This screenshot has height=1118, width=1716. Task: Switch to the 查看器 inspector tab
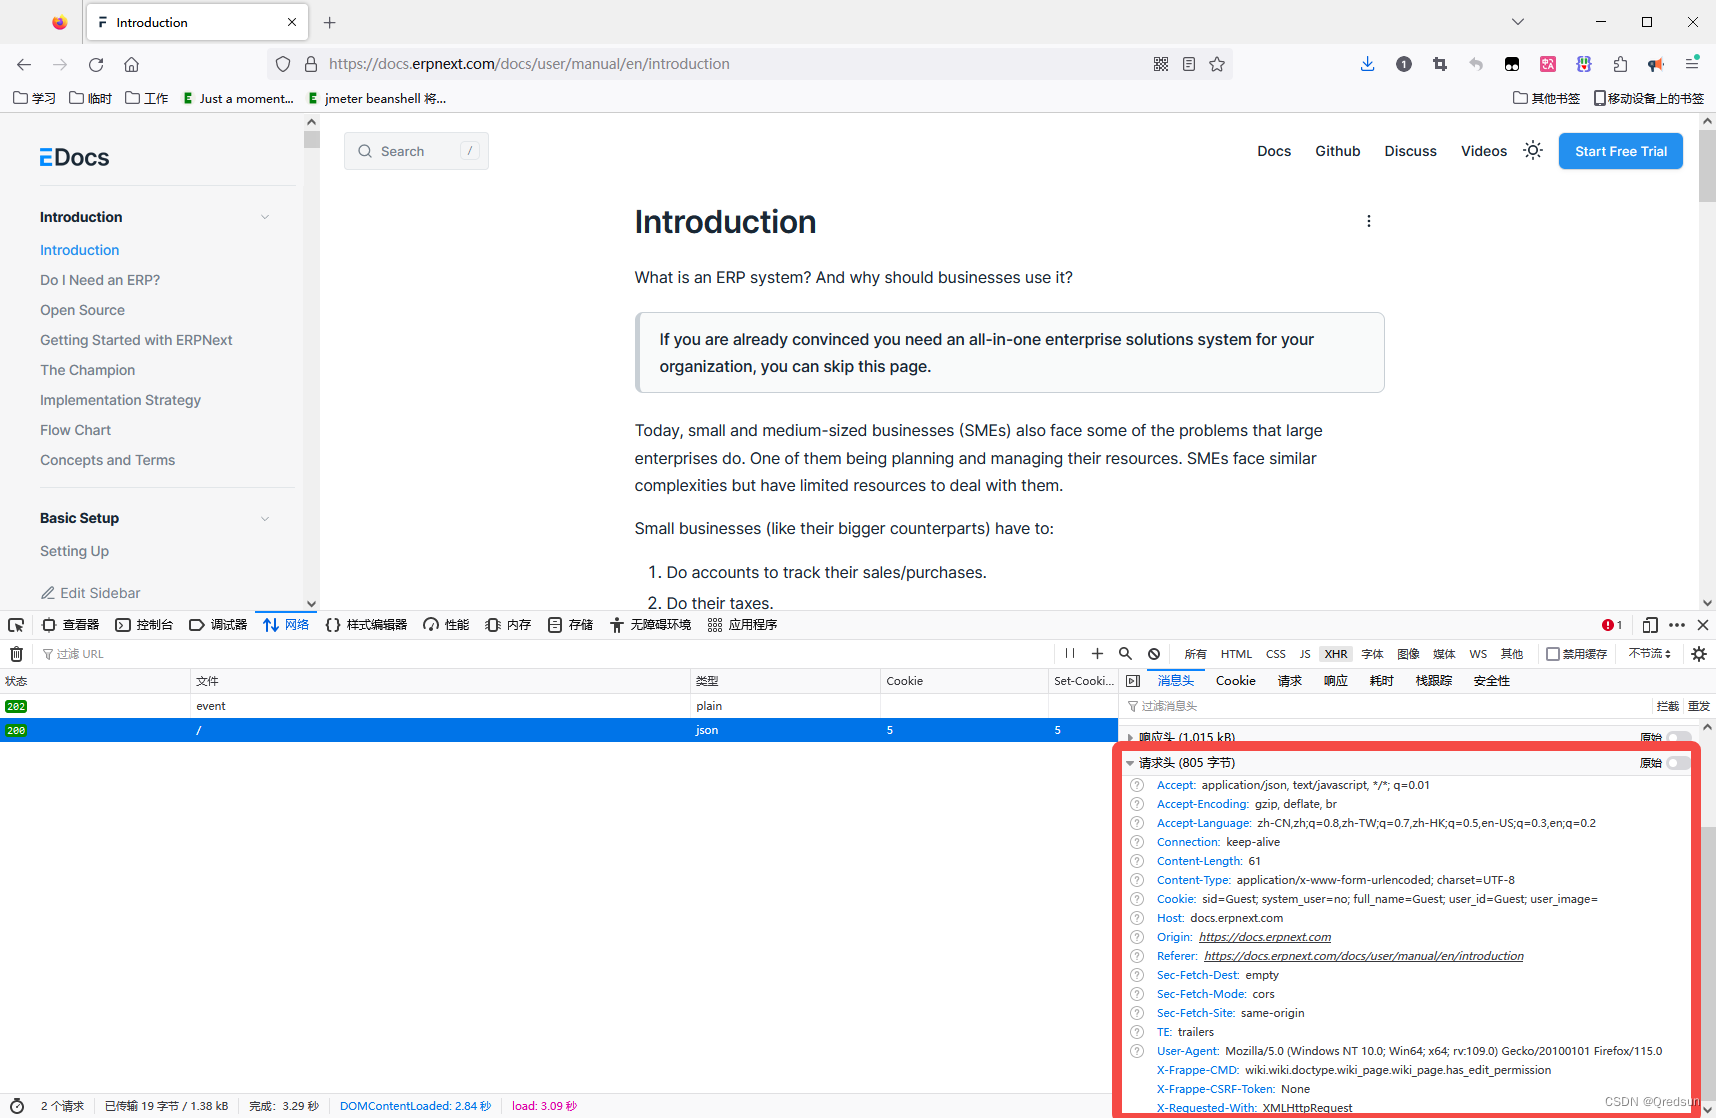point(70,625)
